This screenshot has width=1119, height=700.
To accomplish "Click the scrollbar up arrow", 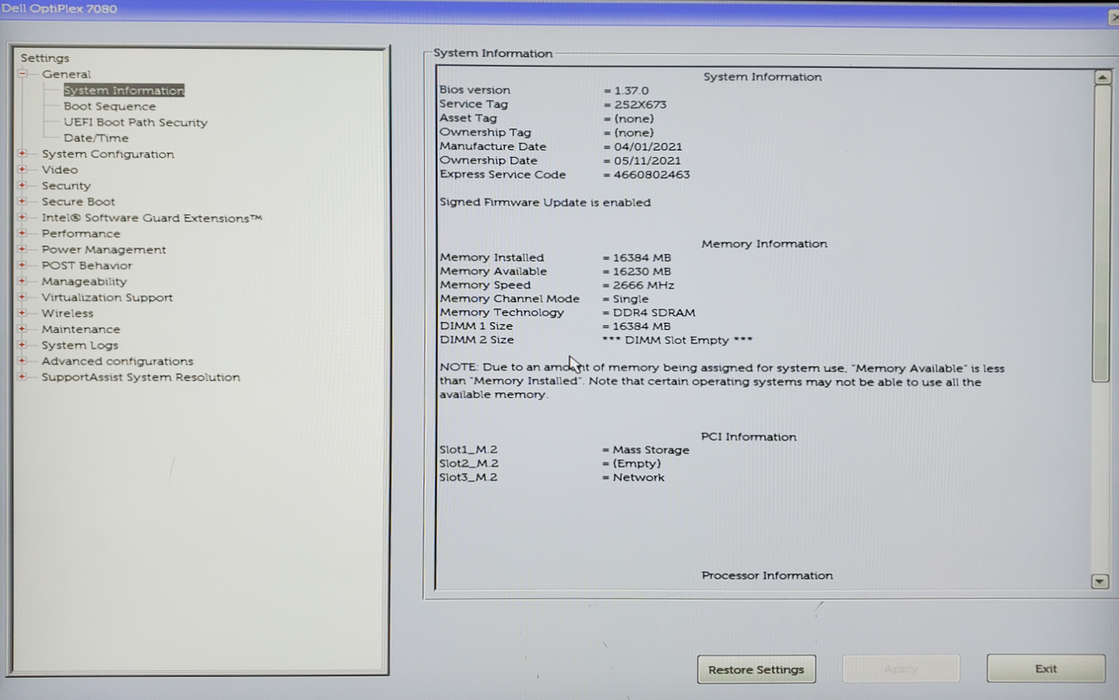I will coord(1103,77).
